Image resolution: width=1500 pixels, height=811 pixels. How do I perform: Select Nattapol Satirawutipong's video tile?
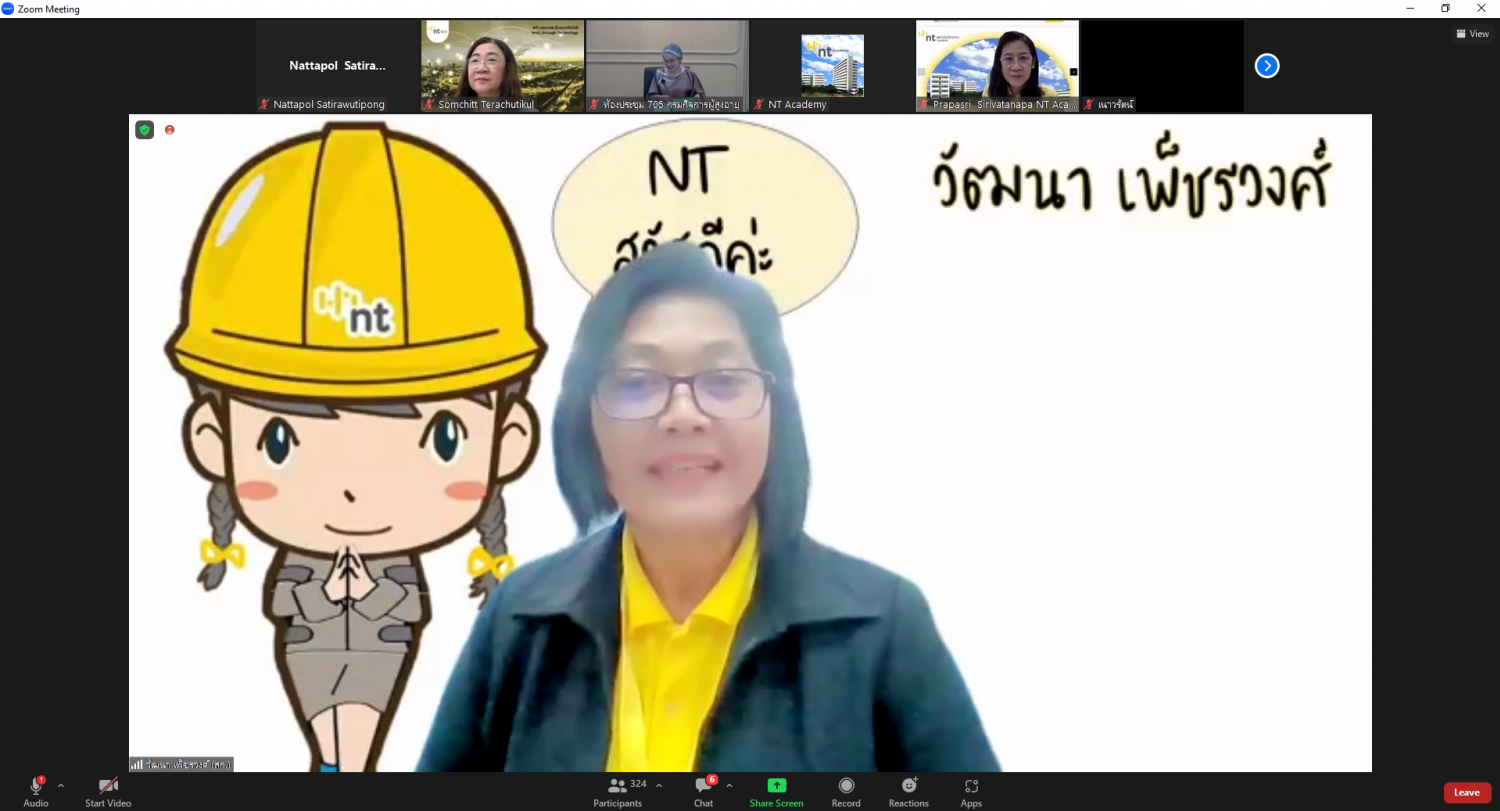click(x=337, y=66)
